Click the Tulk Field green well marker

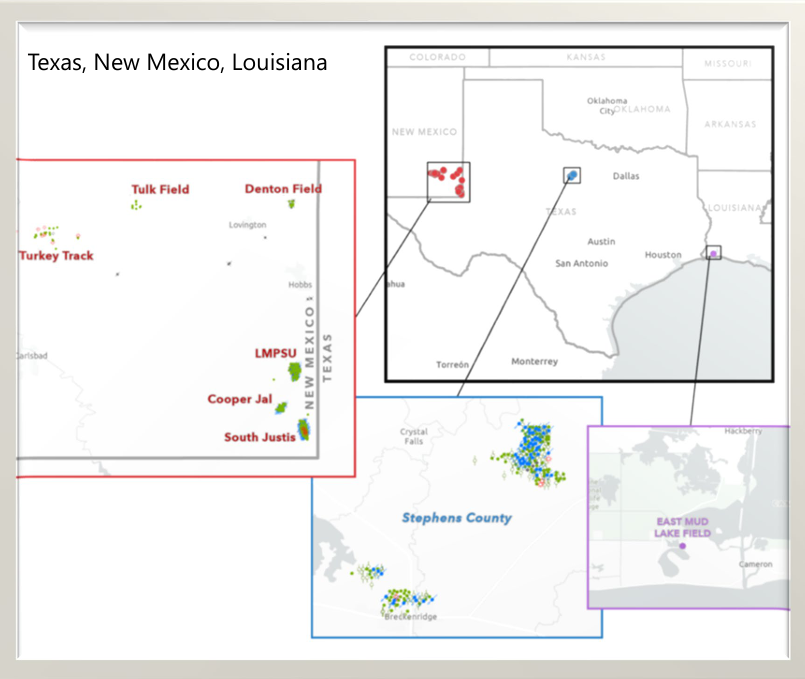click(x=136, y=205)
